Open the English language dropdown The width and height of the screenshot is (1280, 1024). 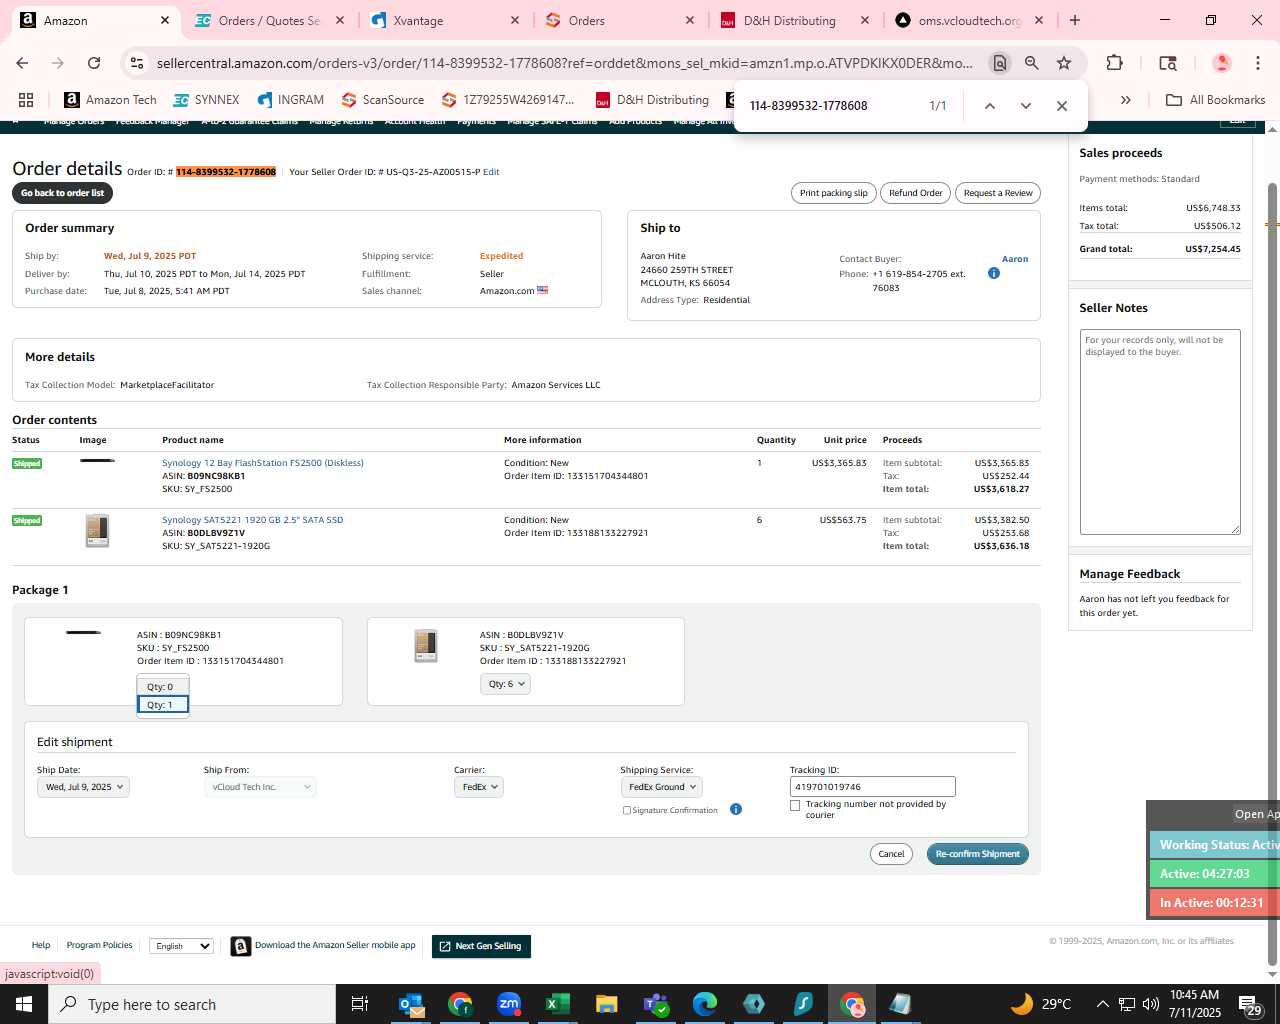tap(181, 946)
